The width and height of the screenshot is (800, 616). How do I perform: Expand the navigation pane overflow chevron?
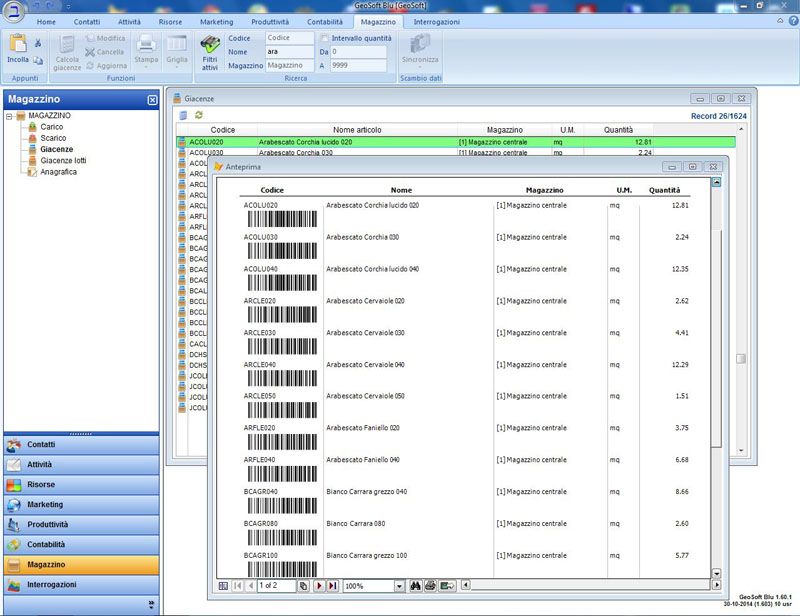pyautogui.click(x=152, y=604)
